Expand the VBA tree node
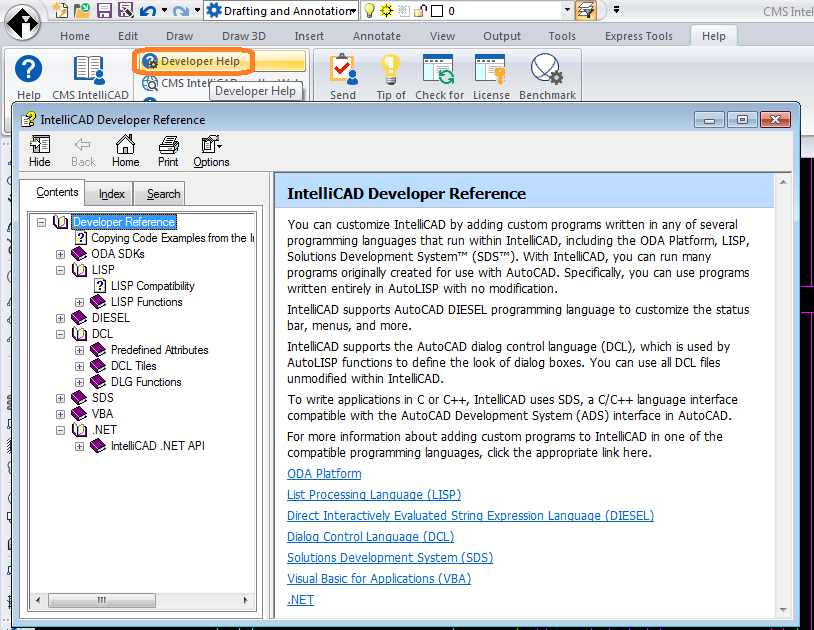 point(61,414)
